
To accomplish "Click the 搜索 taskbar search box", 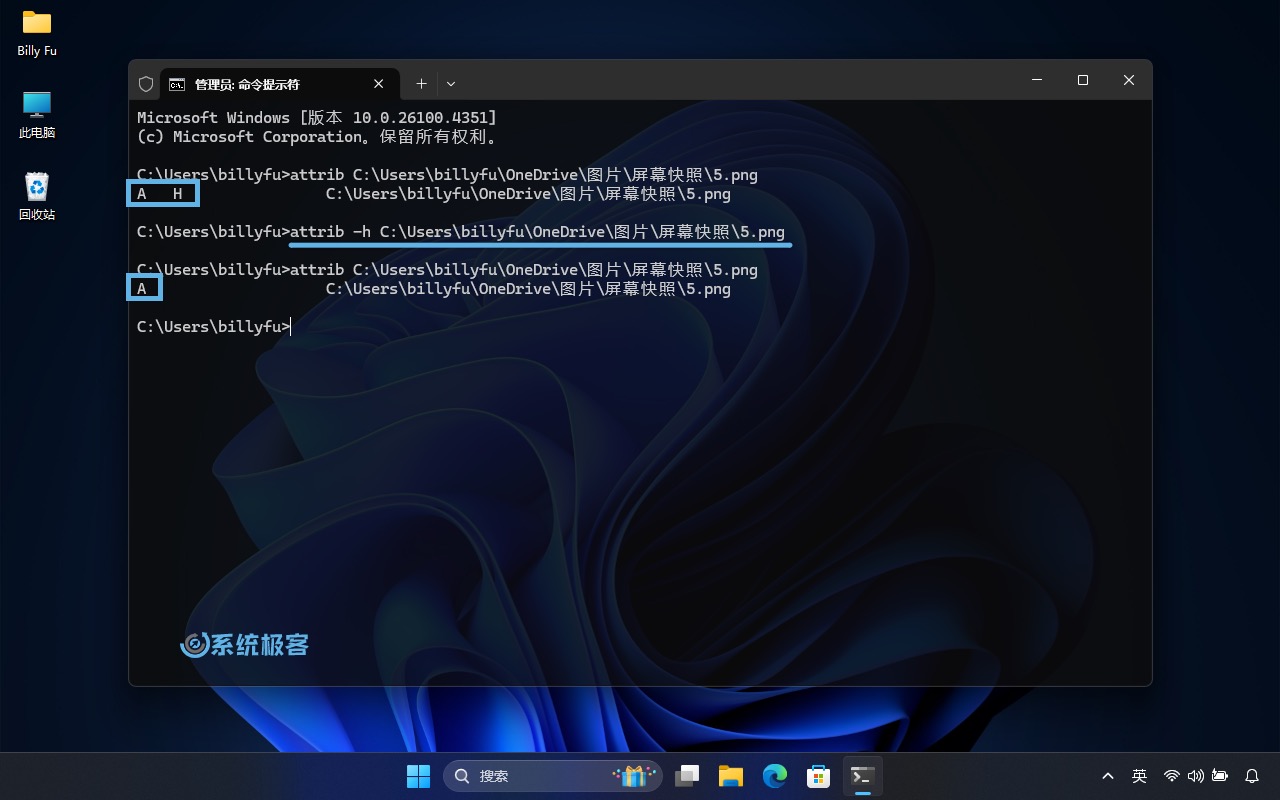I will (553, 776).
